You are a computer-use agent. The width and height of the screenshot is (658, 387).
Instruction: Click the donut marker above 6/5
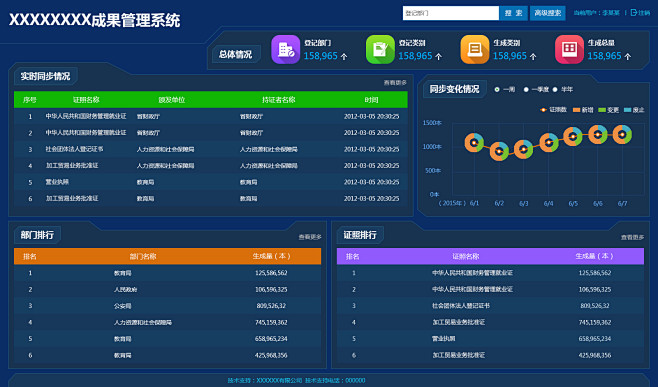tap(573, 136)
